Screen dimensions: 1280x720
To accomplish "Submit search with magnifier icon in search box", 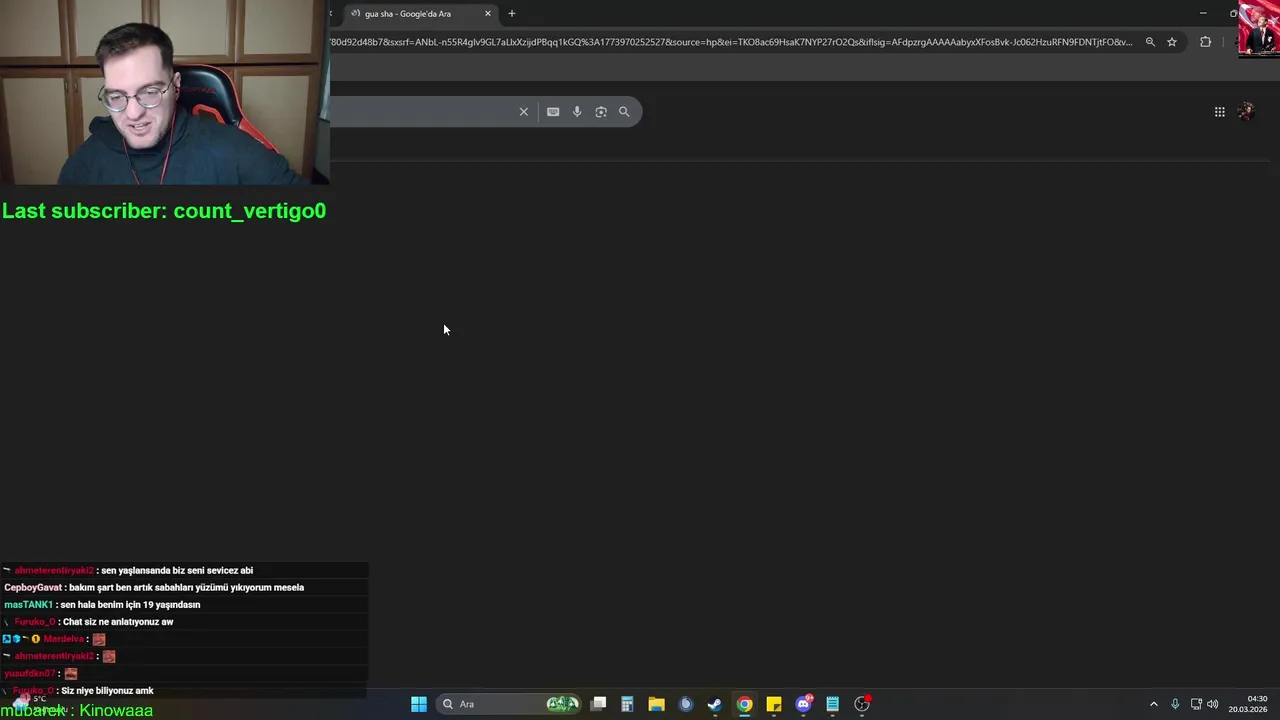I will point(624,112).
